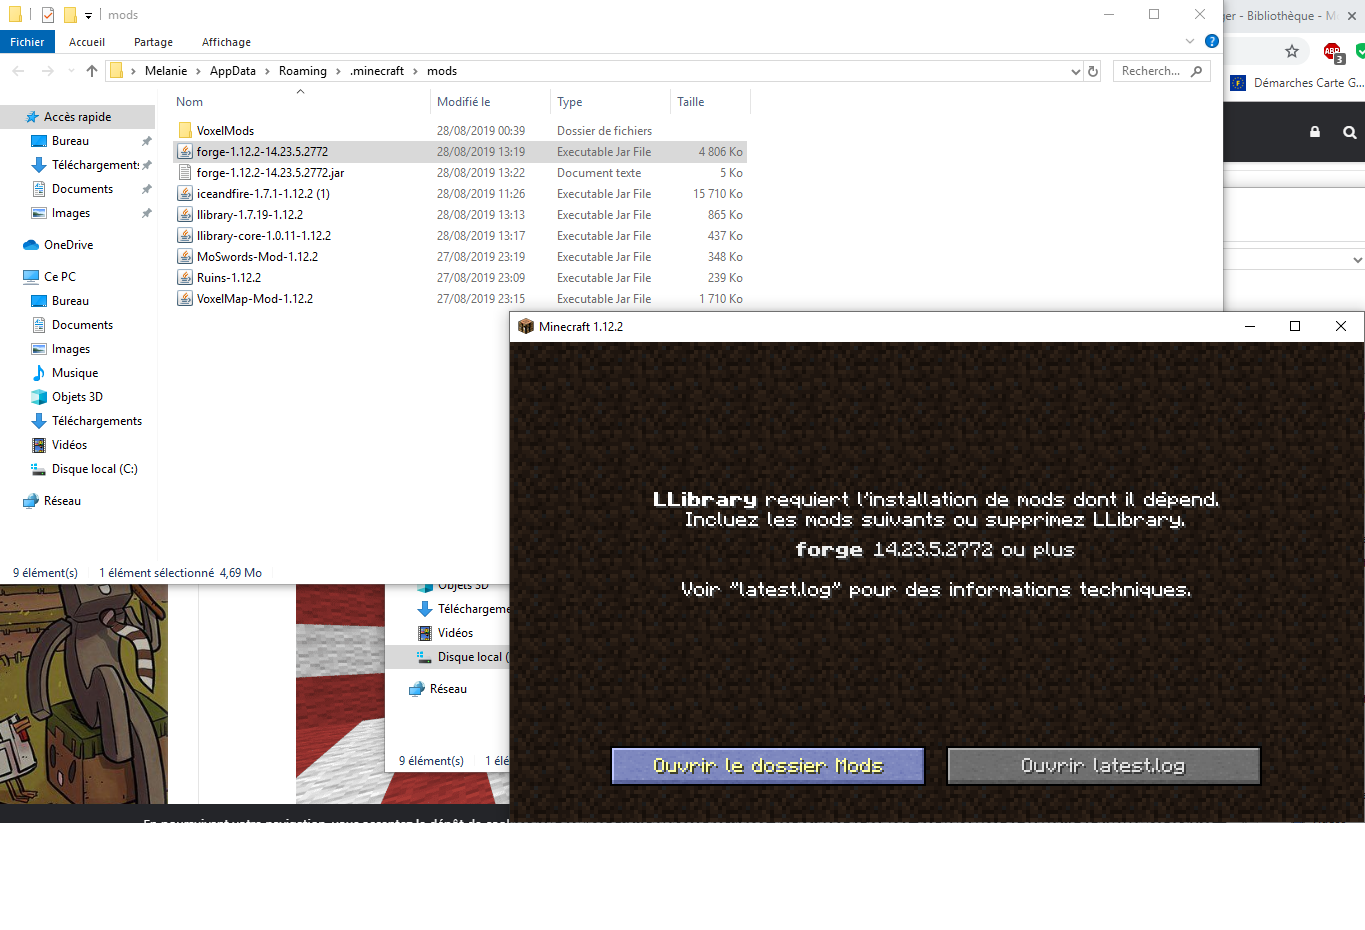Click Réseau in the background Explorer window
Viewport: 1365px width, 930px height.
448,689
